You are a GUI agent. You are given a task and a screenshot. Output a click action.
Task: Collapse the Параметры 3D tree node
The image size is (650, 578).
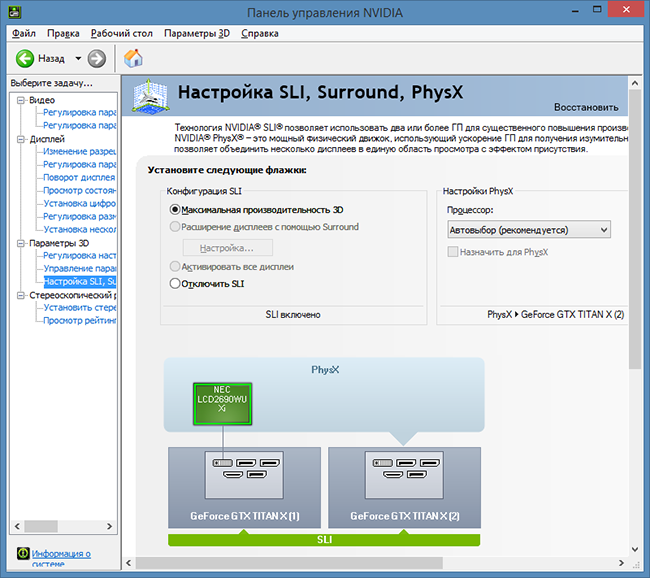20,243
